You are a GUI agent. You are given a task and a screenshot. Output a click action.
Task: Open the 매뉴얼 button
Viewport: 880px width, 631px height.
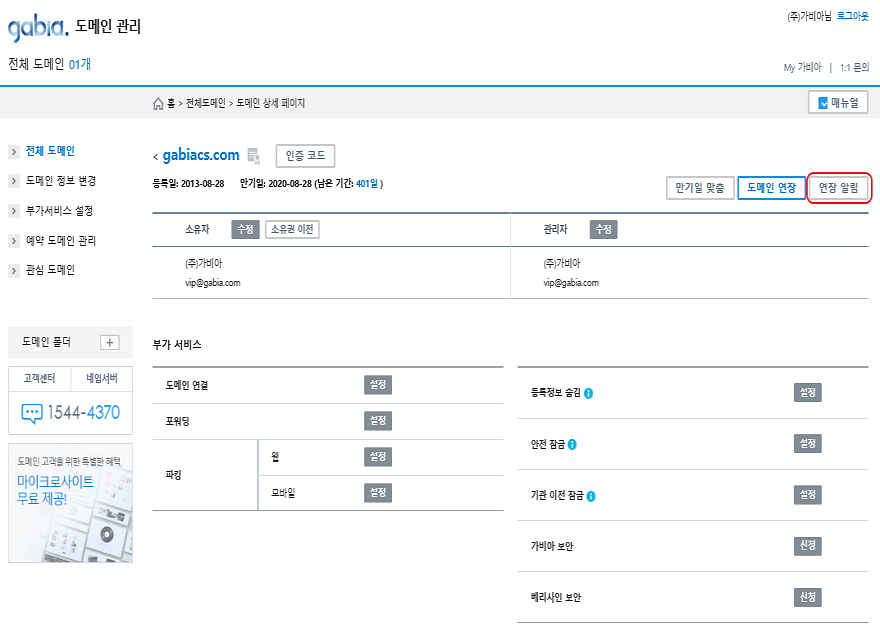click(x=838, y=103)
